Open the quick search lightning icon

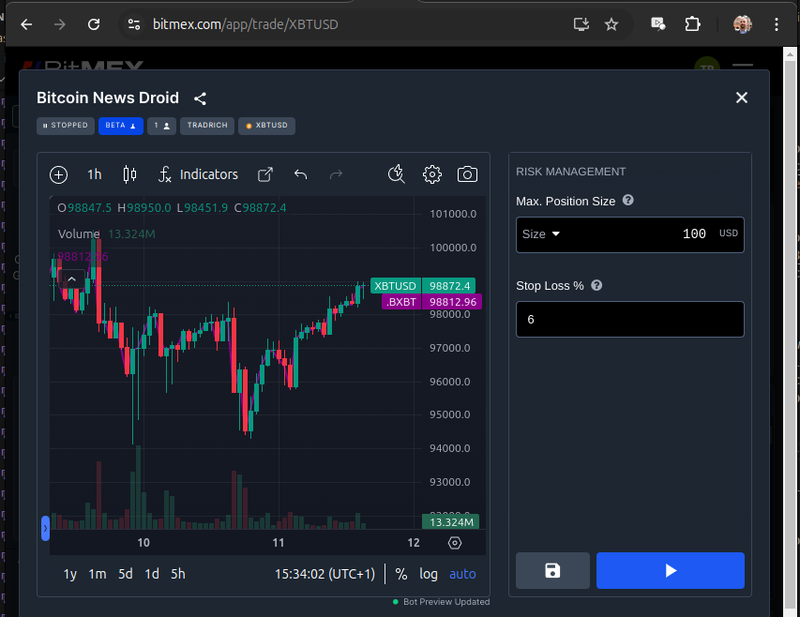click(396, 175)
